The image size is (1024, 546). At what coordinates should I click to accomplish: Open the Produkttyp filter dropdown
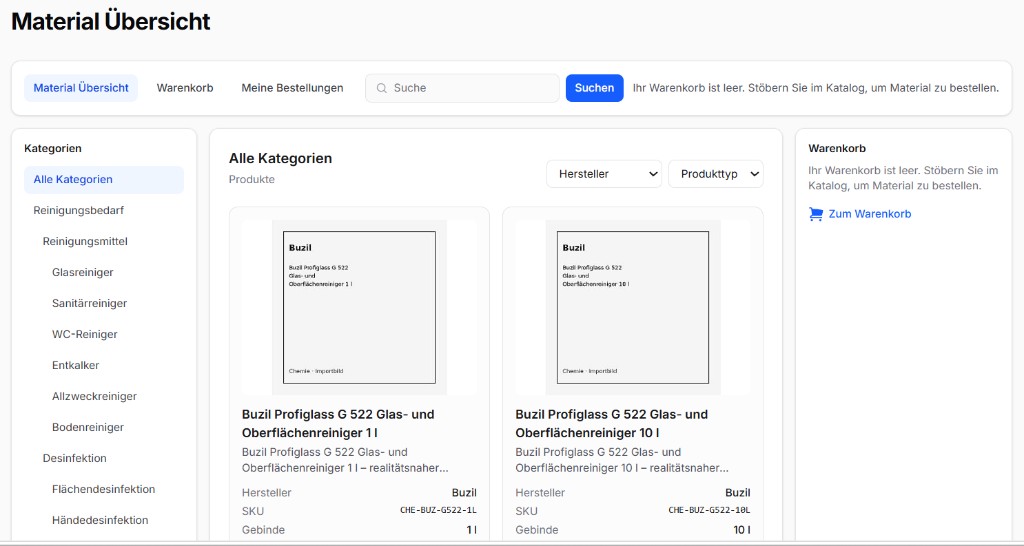(x=716, y=174)
